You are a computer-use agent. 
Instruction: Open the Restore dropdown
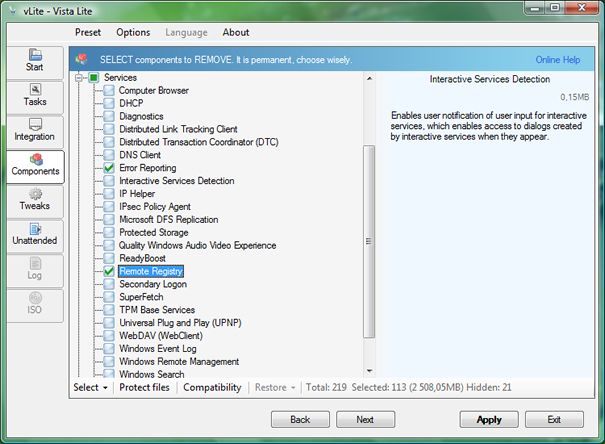275,387
